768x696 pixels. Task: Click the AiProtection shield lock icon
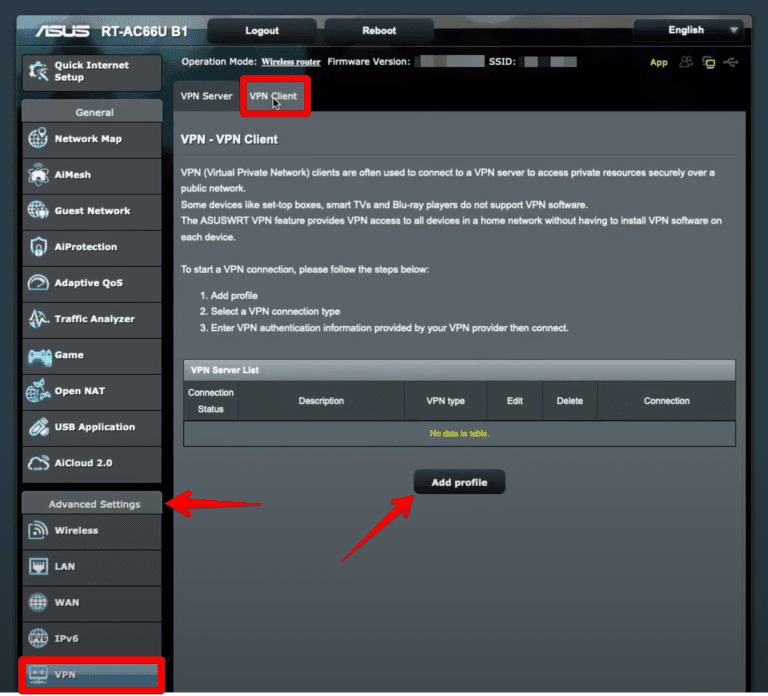pos(39,247)
